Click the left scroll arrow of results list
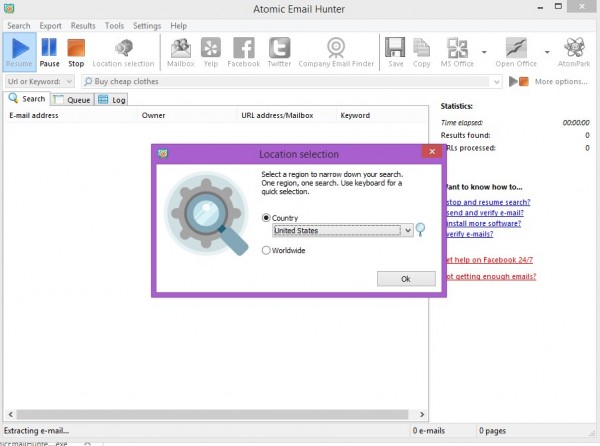The height and width of the screenshot is (446, 600). [x=11, y=415]
